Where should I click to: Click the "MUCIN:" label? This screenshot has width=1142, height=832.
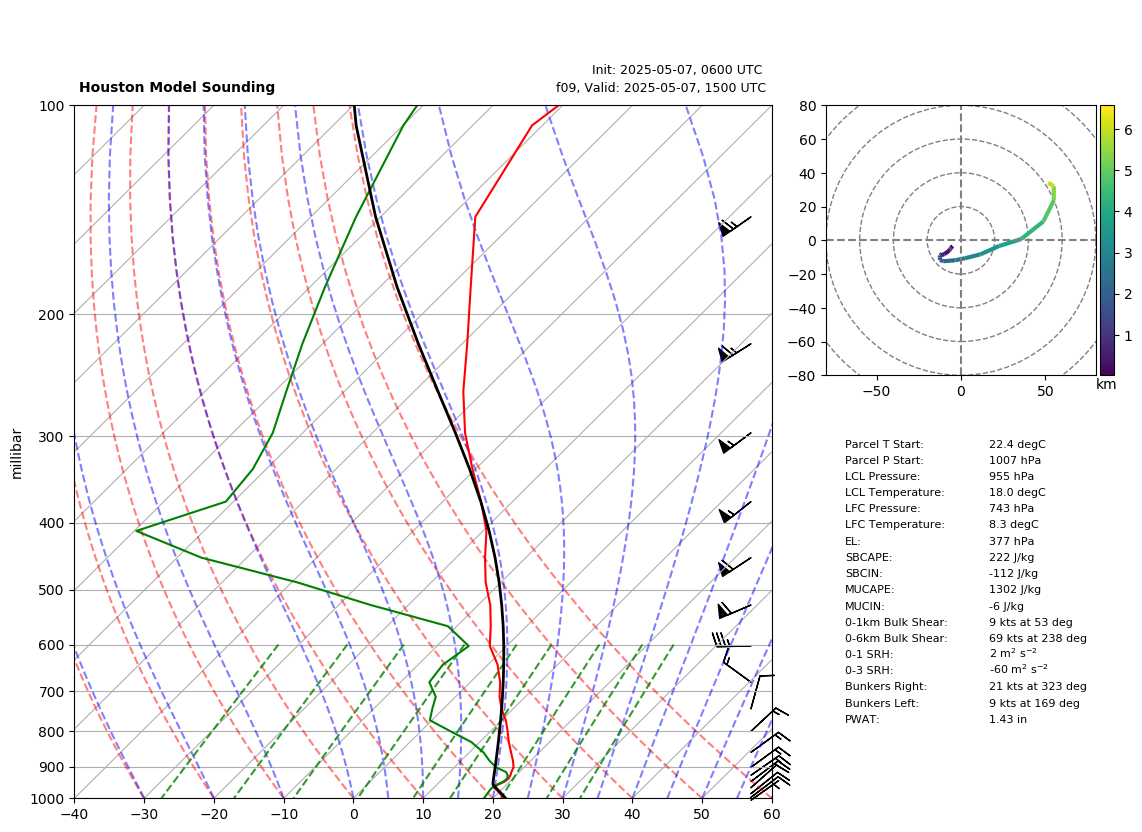[864, 606]
